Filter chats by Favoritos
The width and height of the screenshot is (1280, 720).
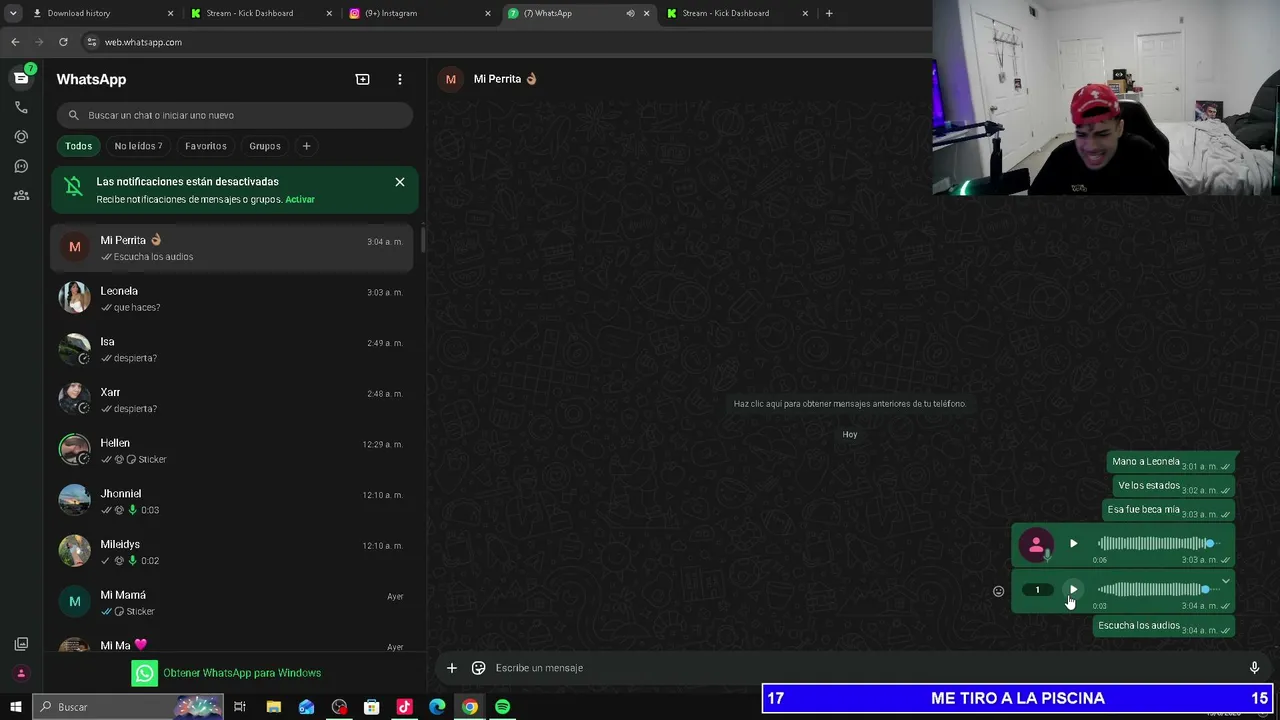[x=206, y=146]
